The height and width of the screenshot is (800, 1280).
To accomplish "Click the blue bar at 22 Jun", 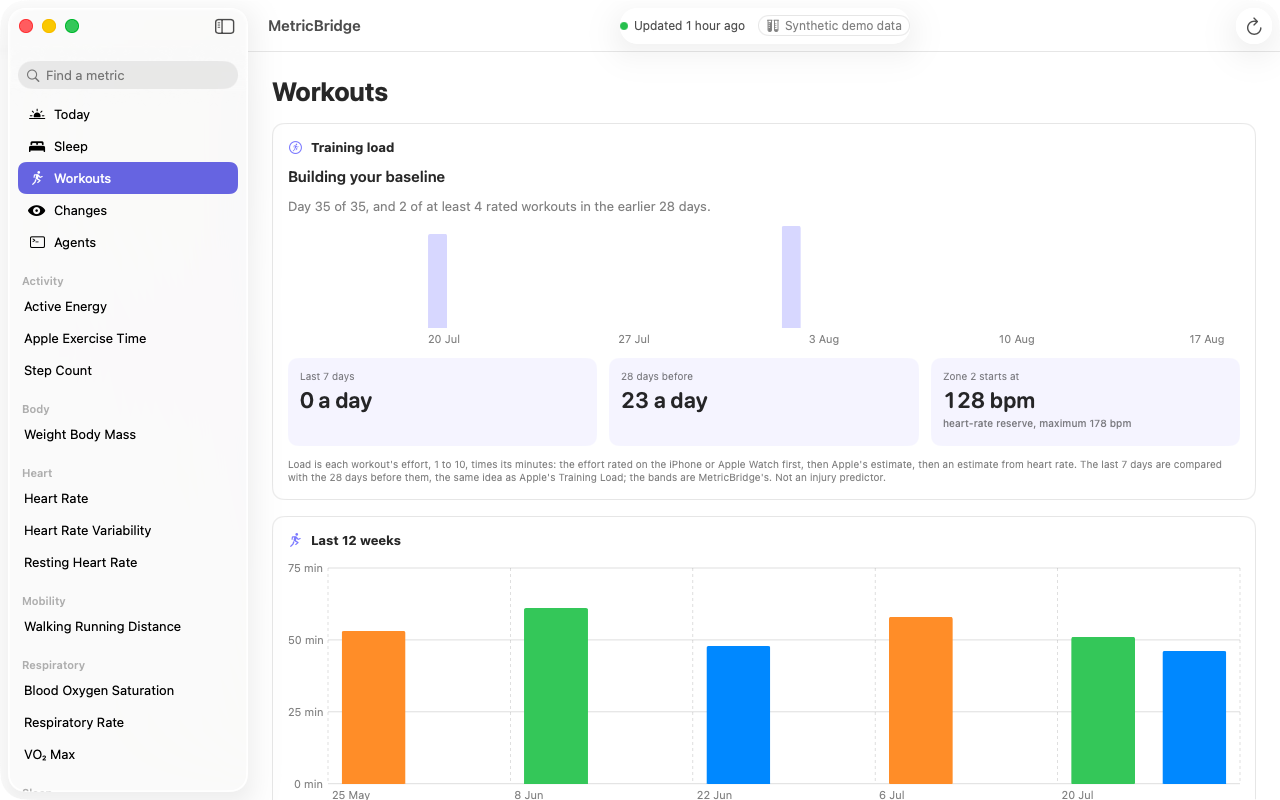I will pyautogui.click(x=738, y=715).
